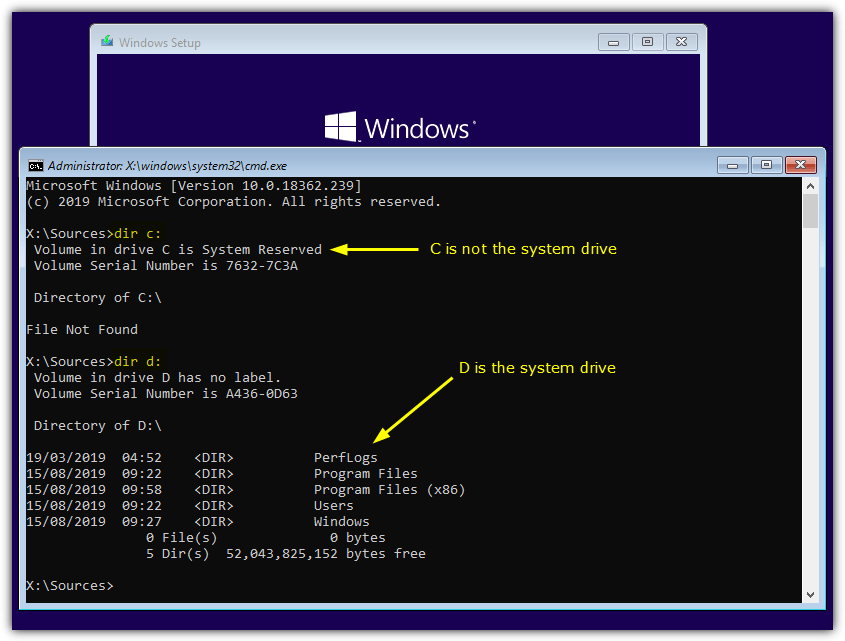Click serial number line 'A436-0D63'
845x641 pixels.
165,394
